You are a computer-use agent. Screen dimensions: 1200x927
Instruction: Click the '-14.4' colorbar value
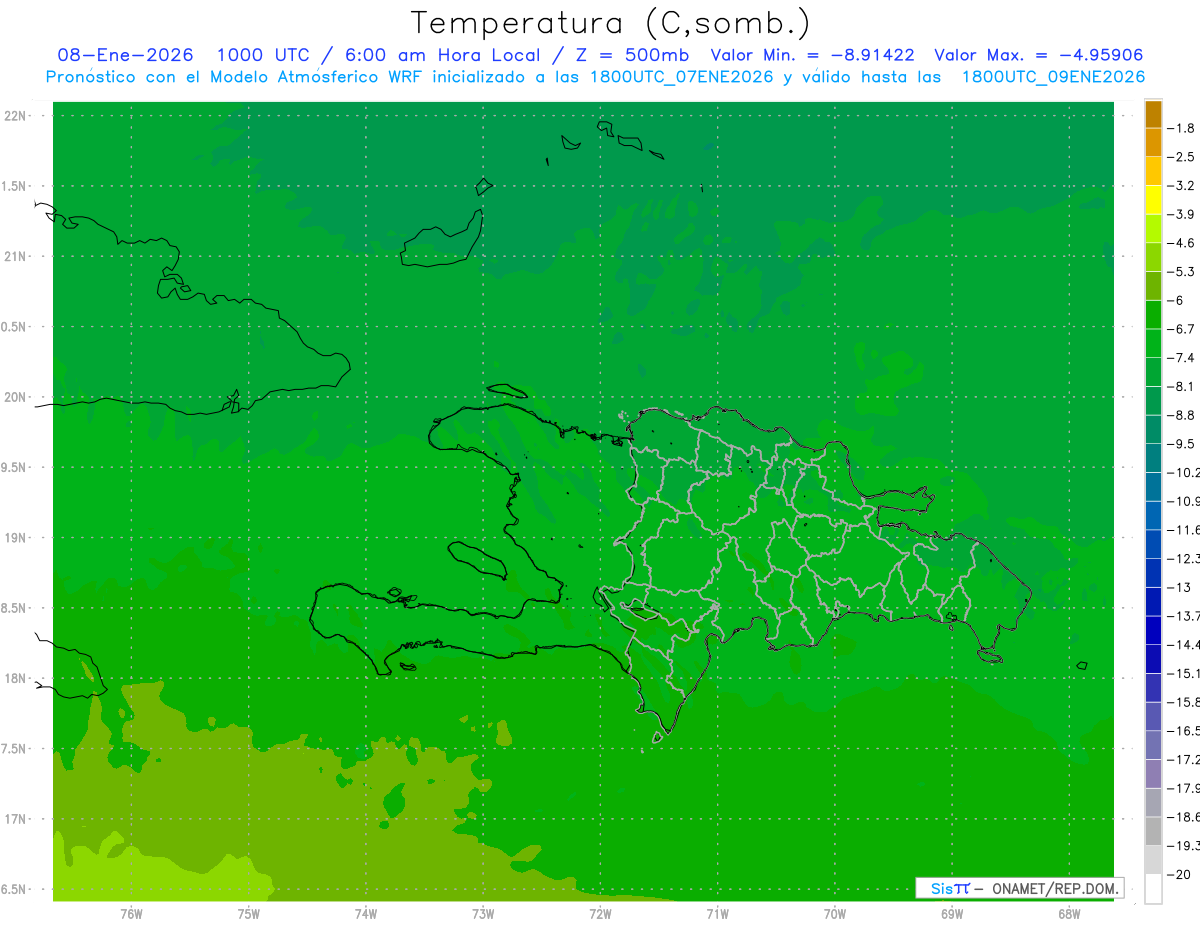[x=1183, y=644]
